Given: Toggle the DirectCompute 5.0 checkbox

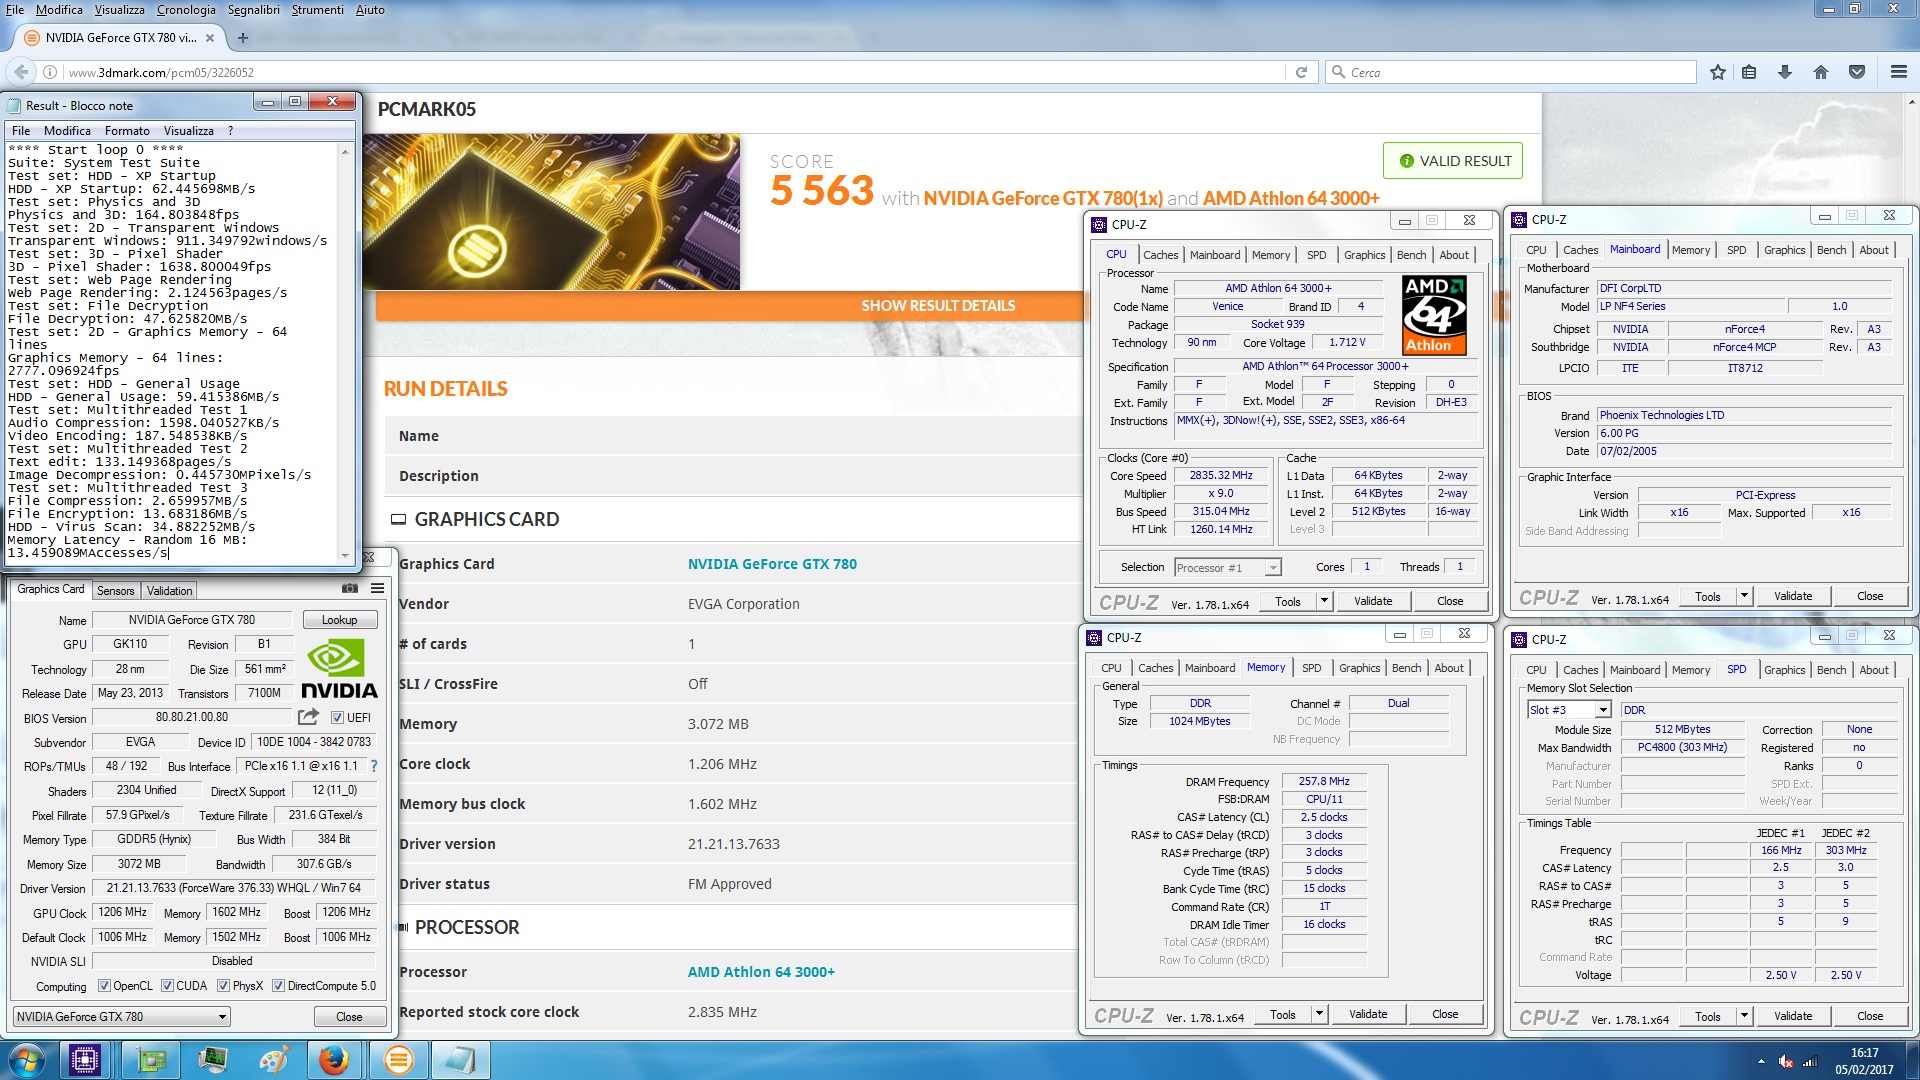Looking at the screenshot, I should [278, 986].
